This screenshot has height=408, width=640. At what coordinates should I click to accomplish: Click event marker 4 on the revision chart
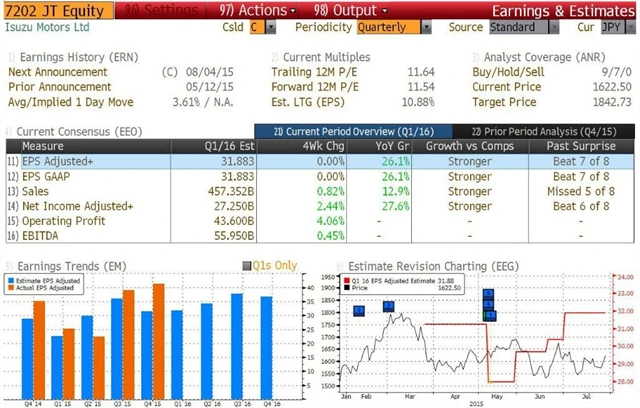[488, 304]
